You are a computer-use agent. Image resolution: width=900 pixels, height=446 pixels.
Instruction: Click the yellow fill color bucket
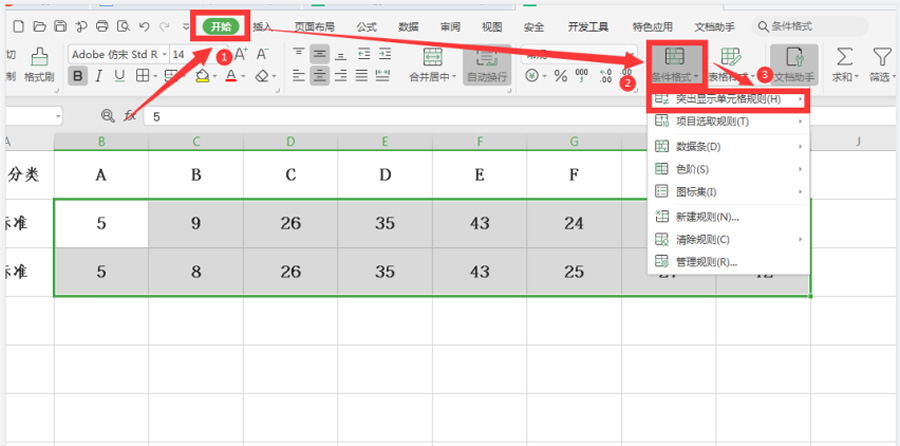click(x=201, y=76)
